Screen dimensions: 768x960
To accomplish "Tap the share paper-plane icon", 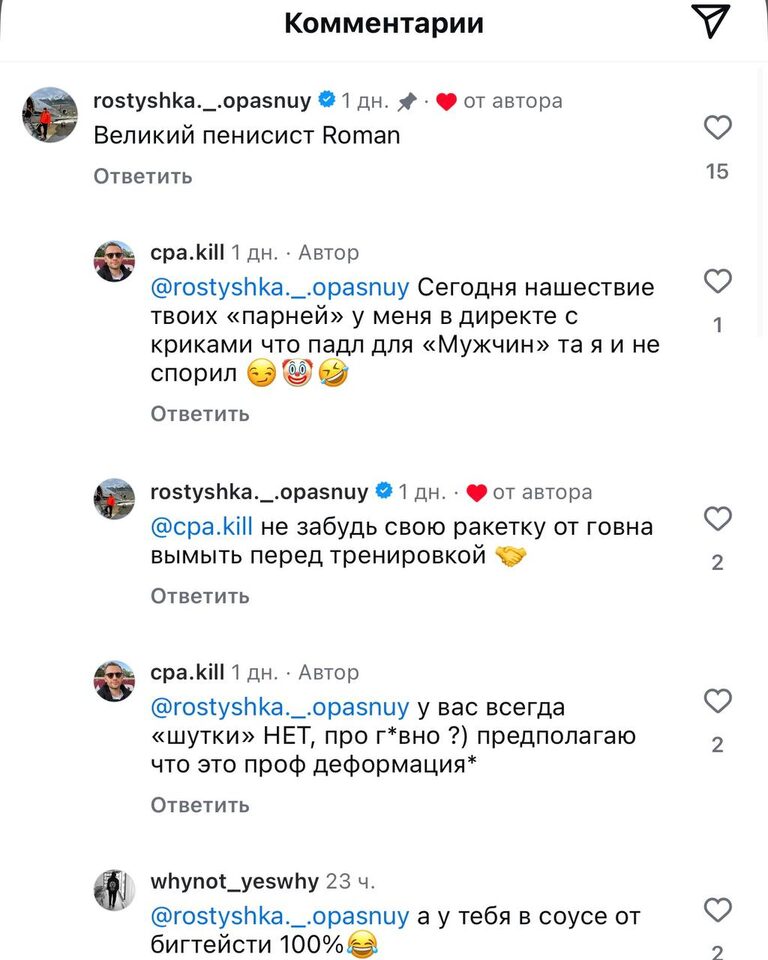I will click(711, 22).
